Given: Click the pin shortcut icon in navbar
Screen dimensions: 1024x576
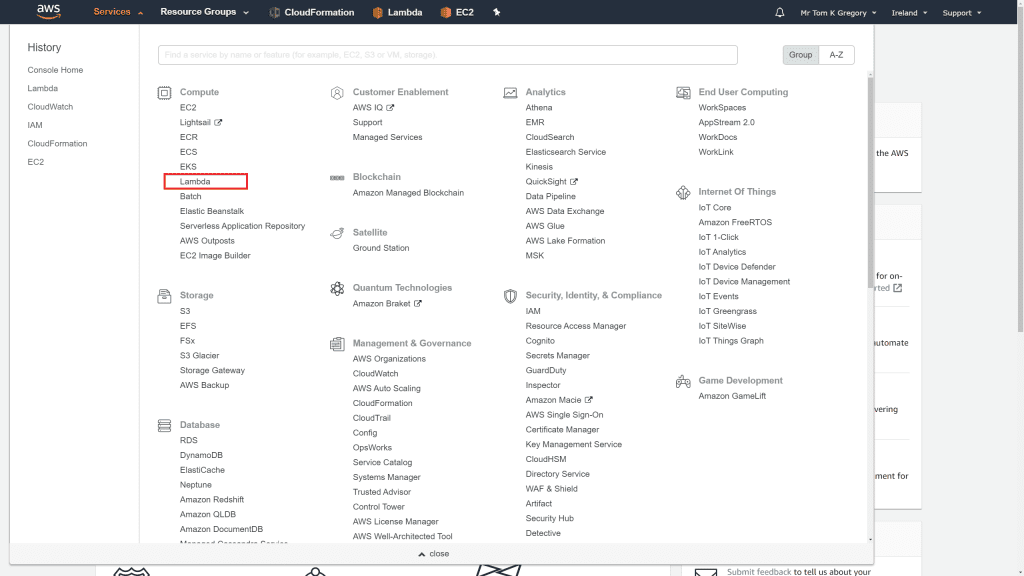Looking at the screenshot, I should click(x=497, y=12).
